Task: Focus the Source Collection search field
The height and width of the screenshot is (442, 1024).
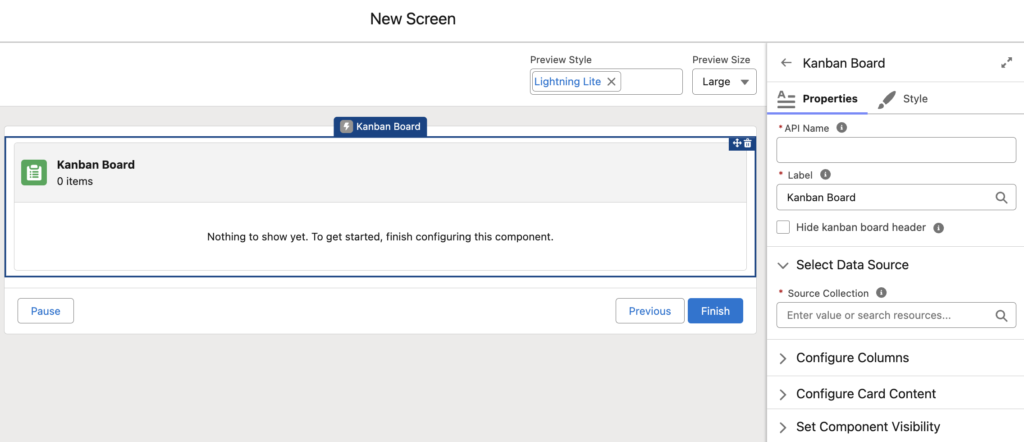Action: coord(896,315)
